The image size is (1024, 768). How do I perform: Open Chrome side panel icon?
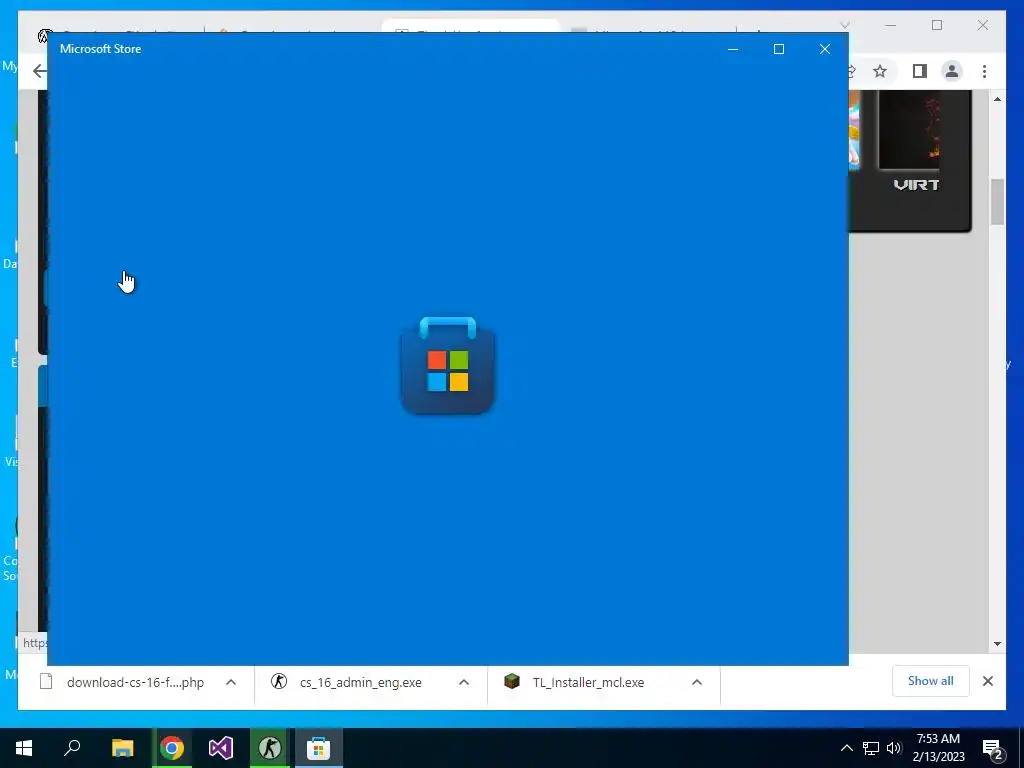(920, 71)
